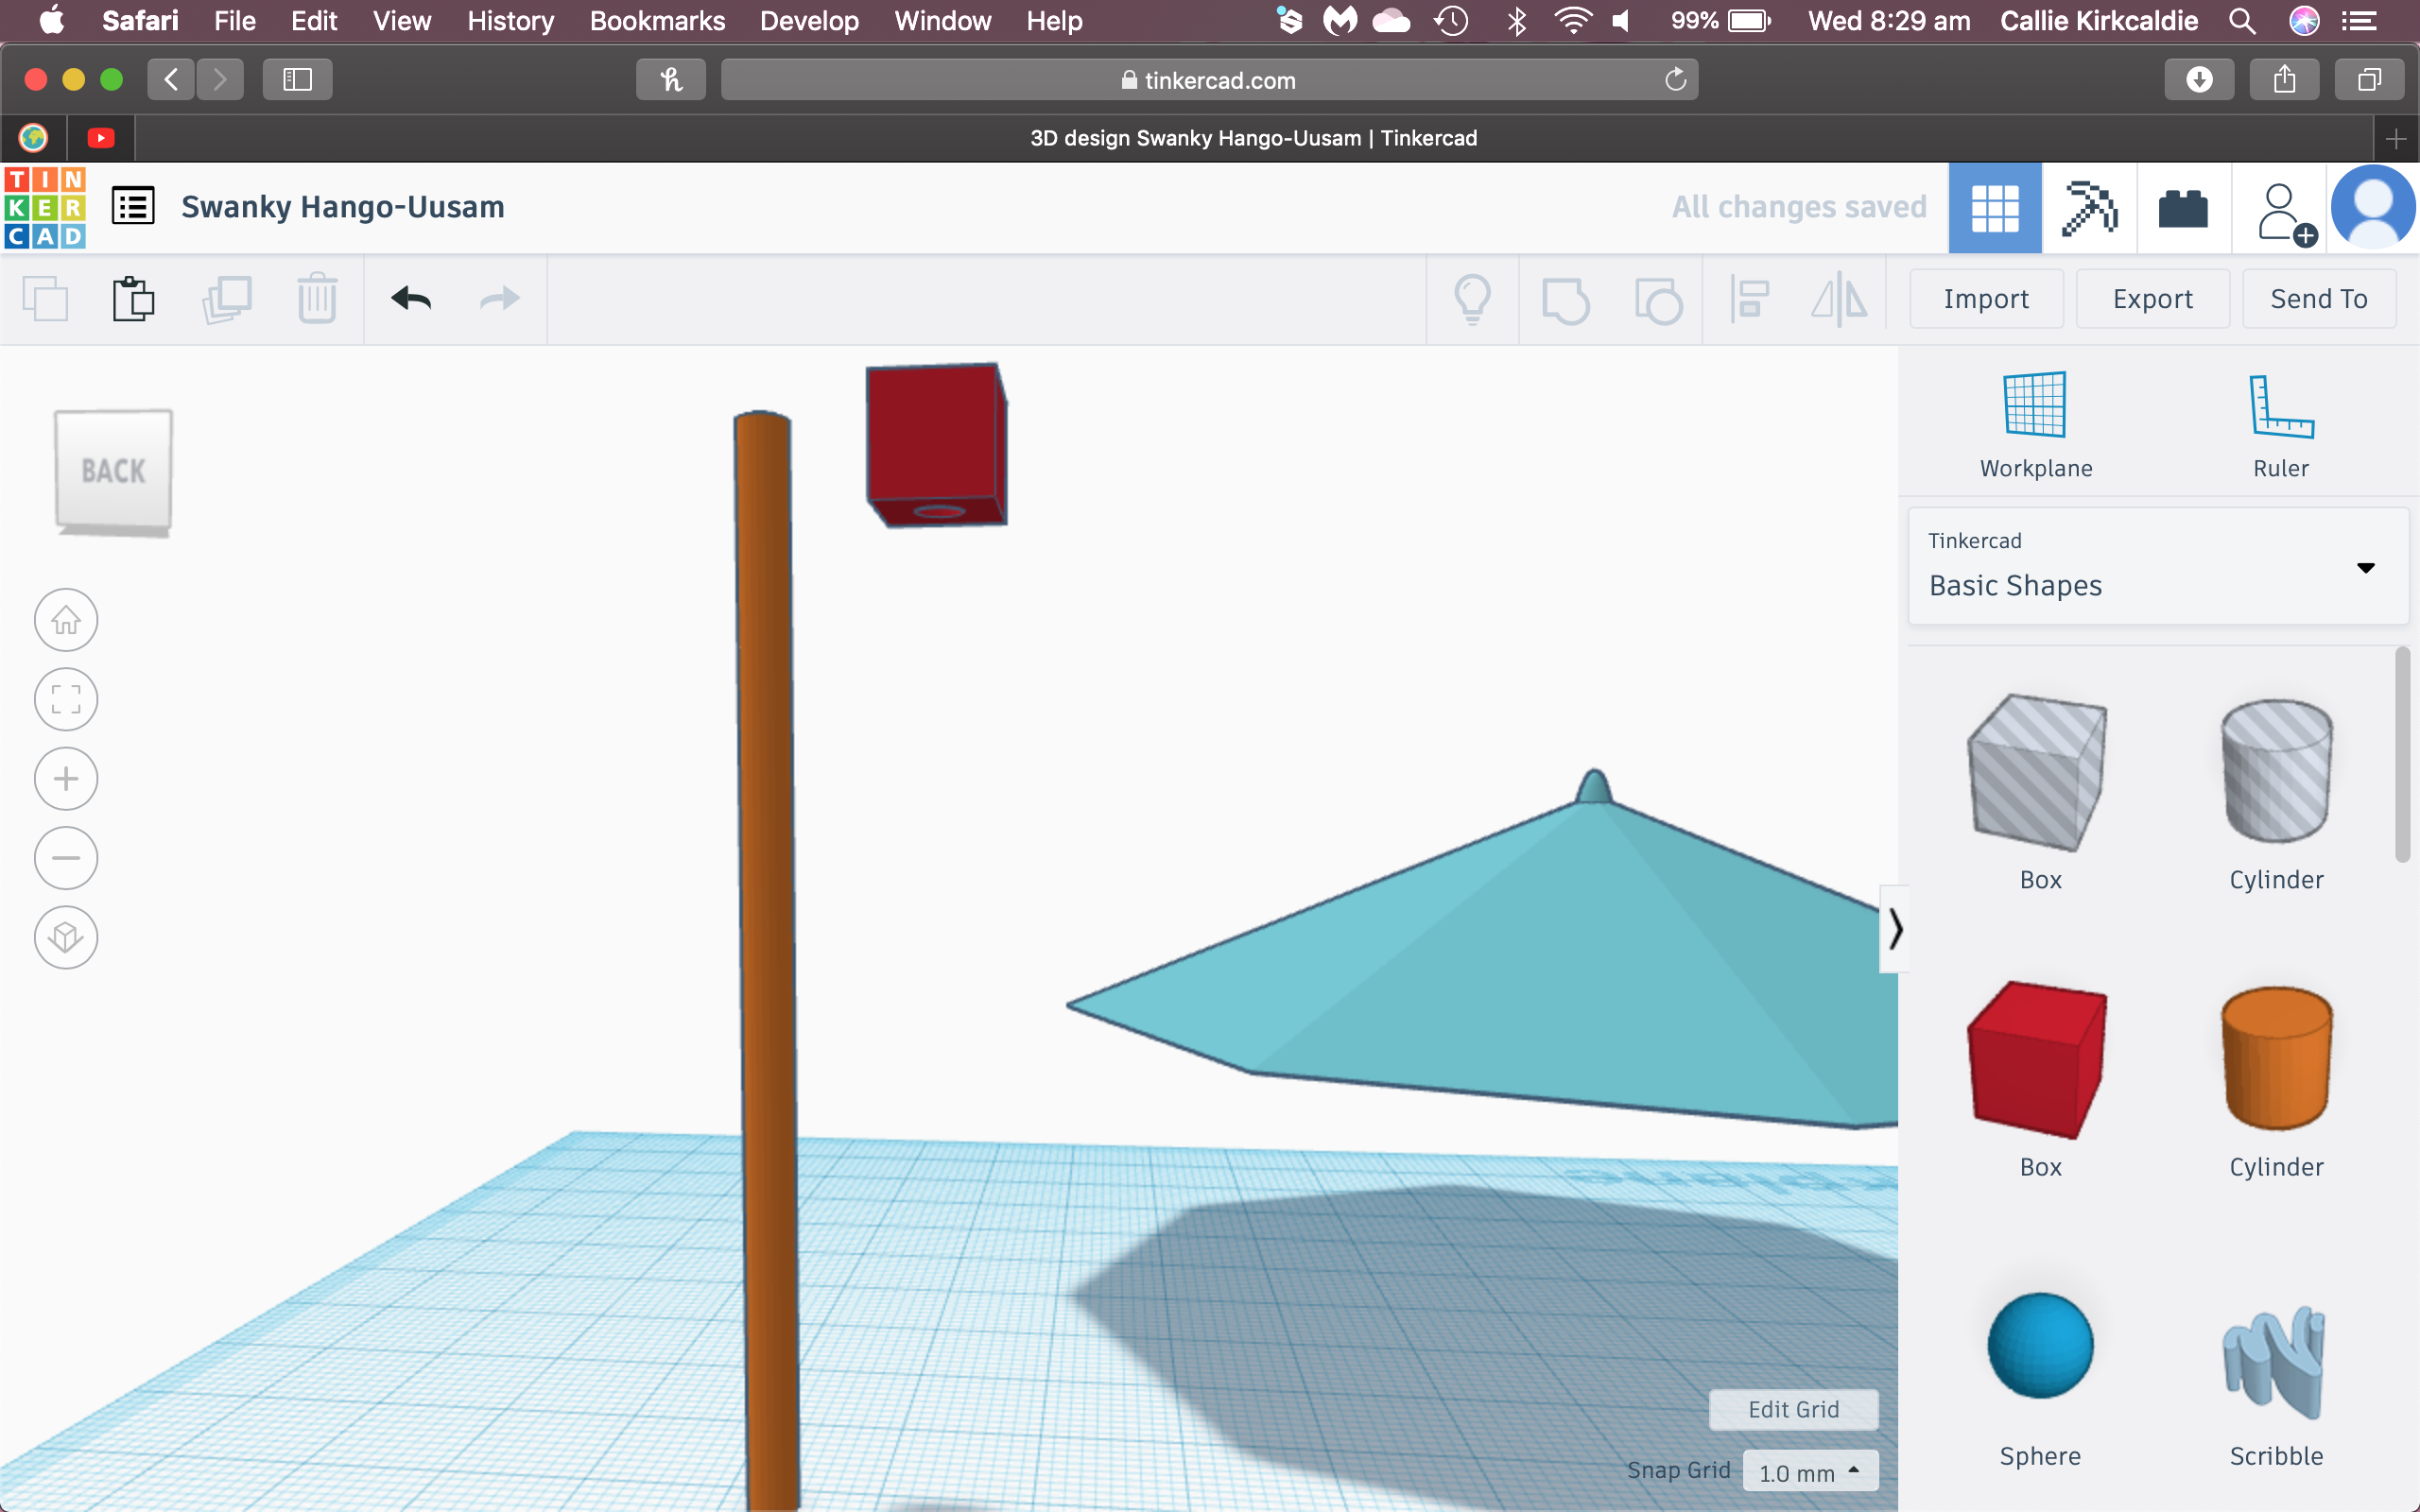Viewport: 2420px width, 1512px height.
Task: Reload the page in Safari
Action: point(1675,79)
